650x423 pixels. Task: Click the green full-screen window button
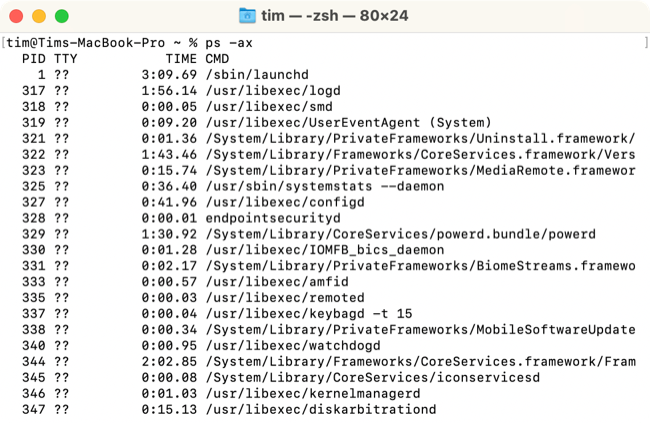60,17
